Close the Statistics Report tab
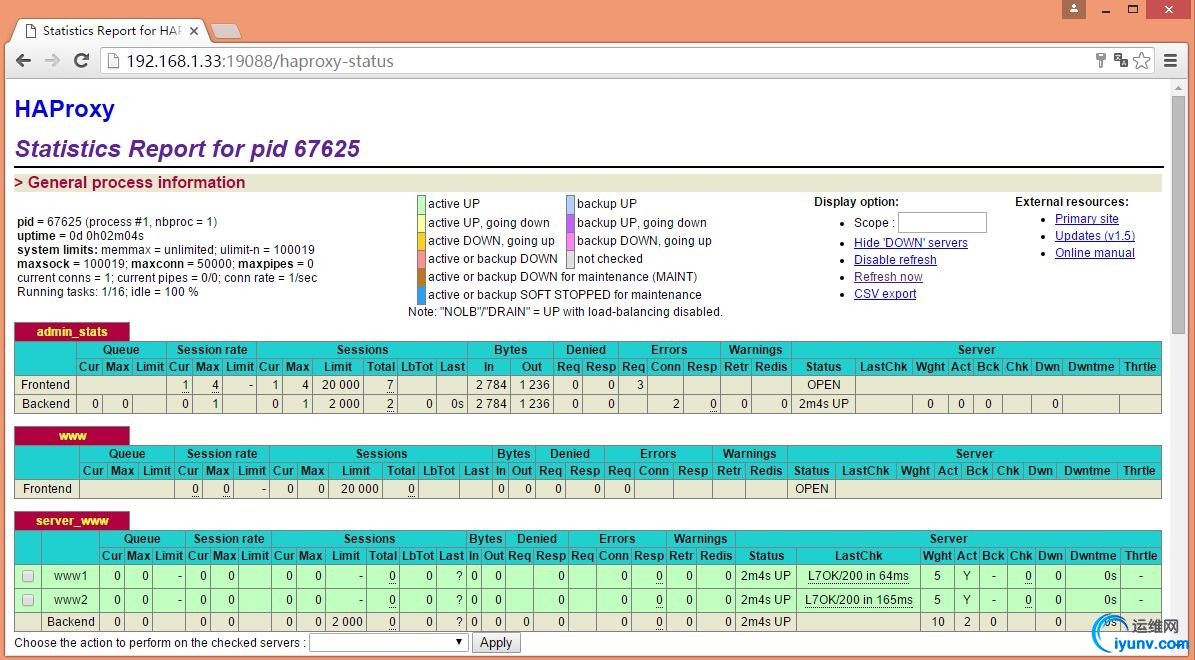Image resolution: width=1195 pixels, height=660 pixels. click(195, 31)
